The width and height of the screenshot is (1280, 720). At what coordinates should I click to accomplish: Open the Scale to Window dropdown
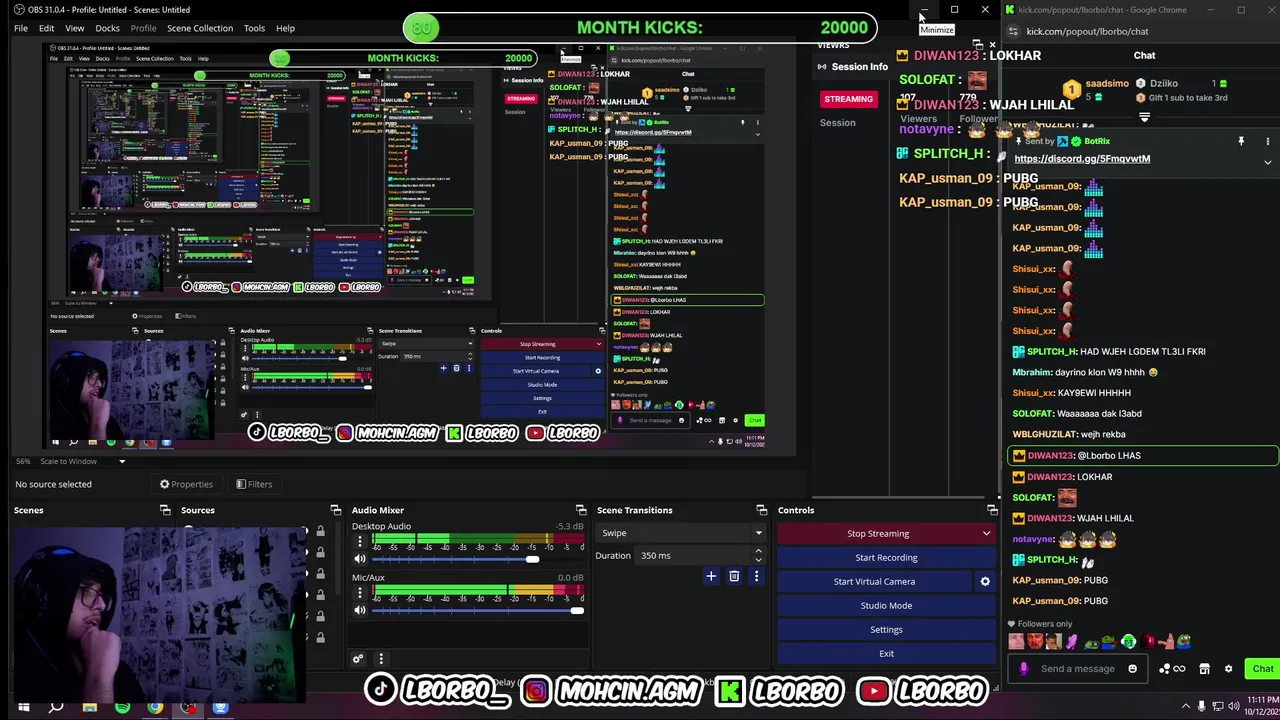coord(83,461)
